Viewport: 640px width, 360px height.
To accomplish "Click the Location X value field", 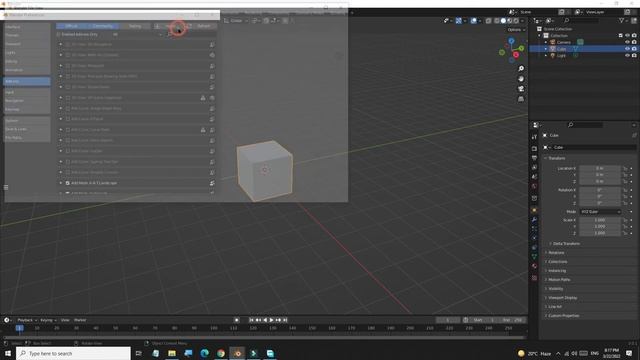I will pos(600,168).
